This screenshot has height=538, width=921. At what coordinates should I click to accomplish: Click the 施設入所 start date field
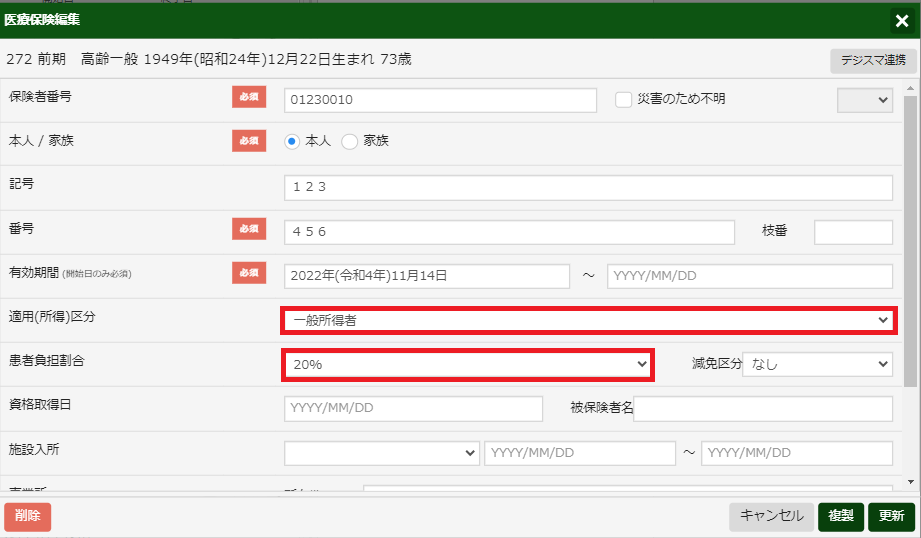[x=580, y=453]
